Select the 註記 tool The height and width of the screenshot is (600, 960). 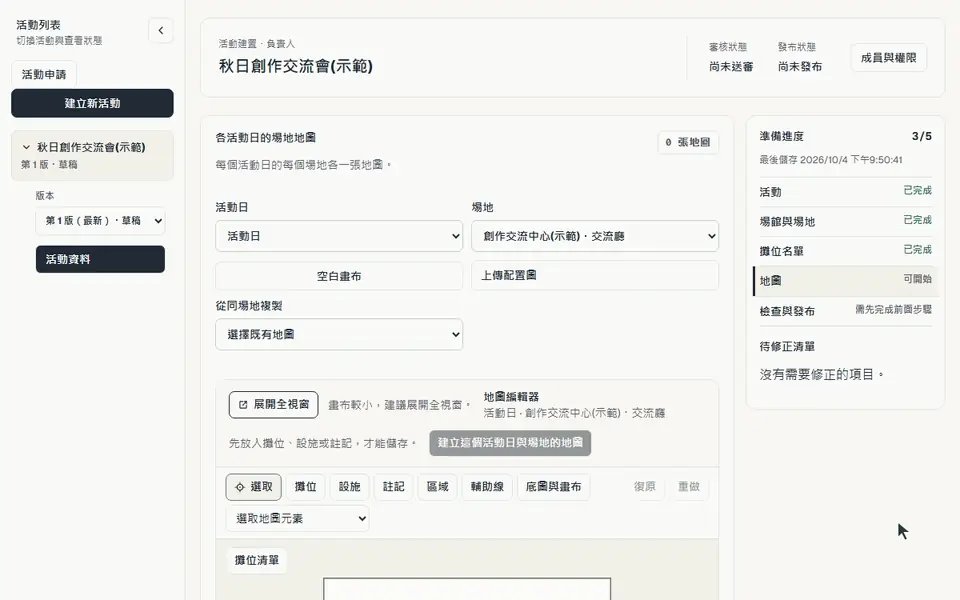point(394,487)
